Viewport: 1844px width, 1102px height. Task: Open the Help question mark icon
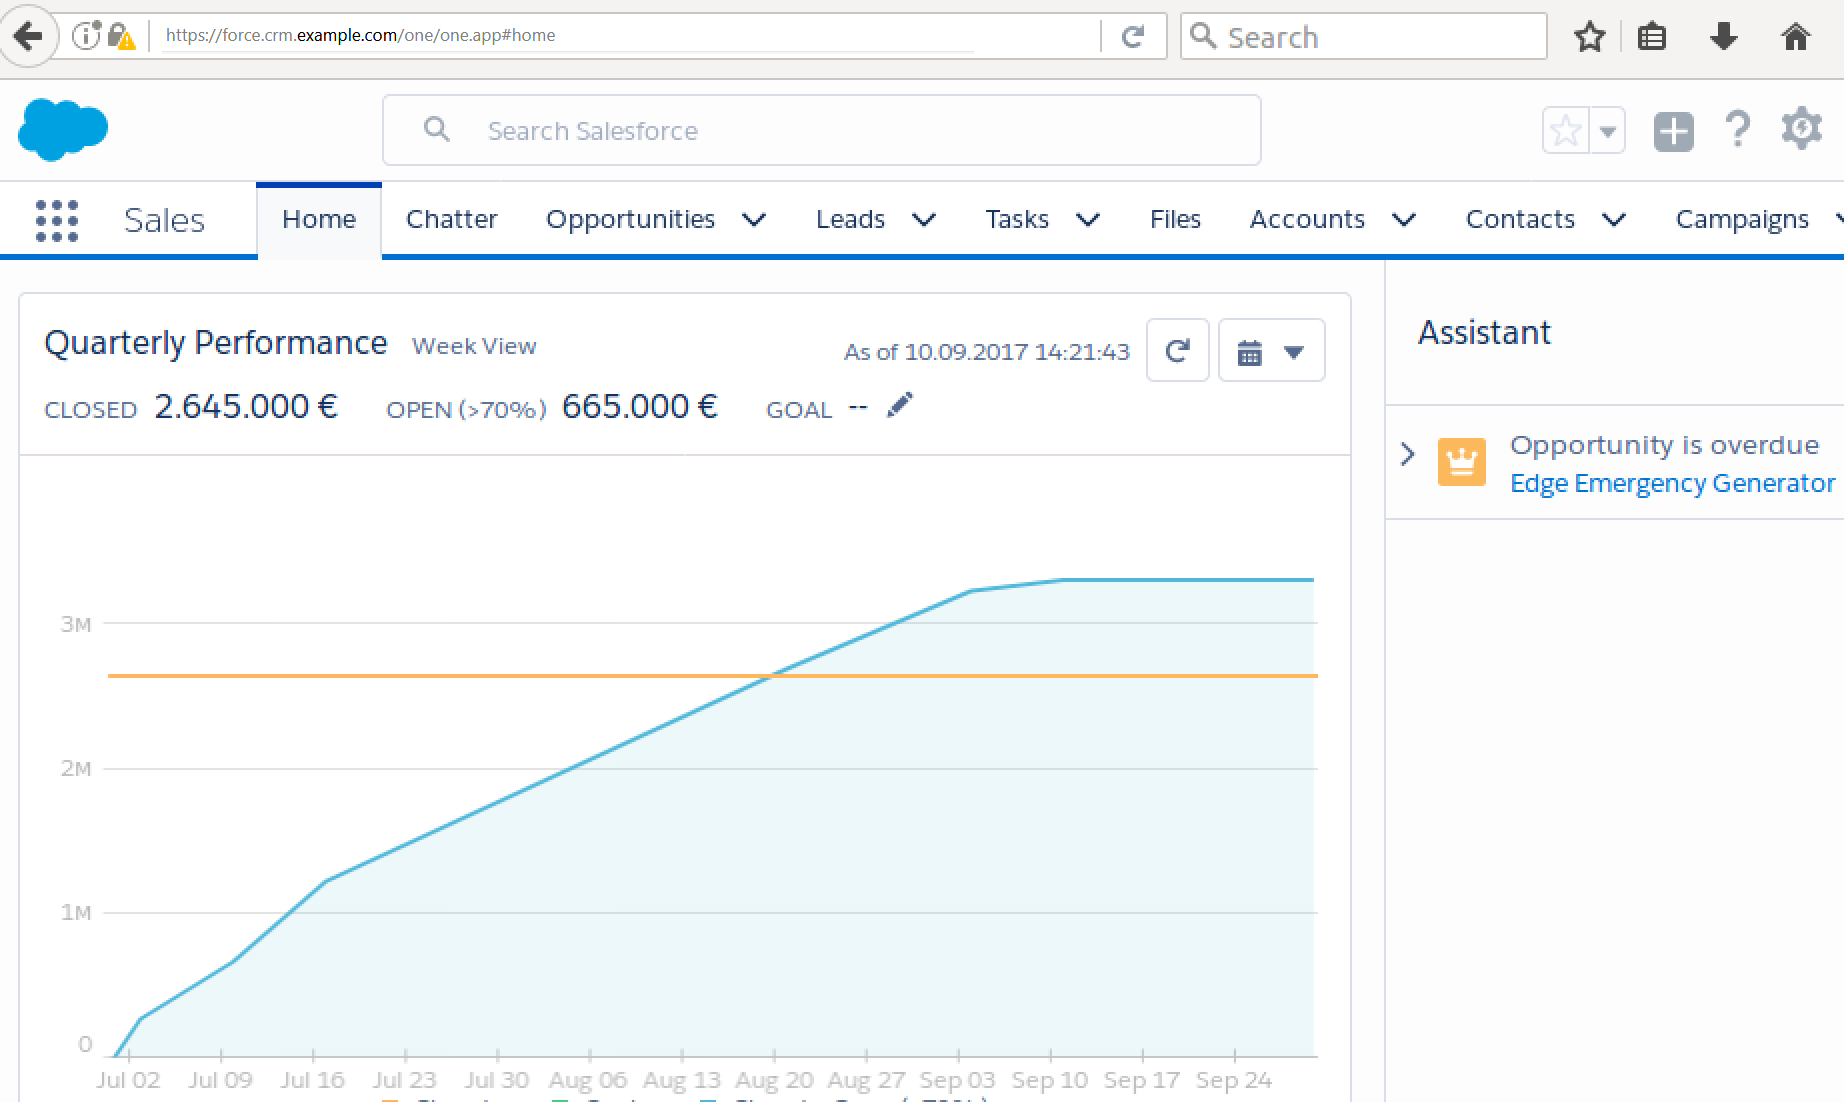point(1738,130)
